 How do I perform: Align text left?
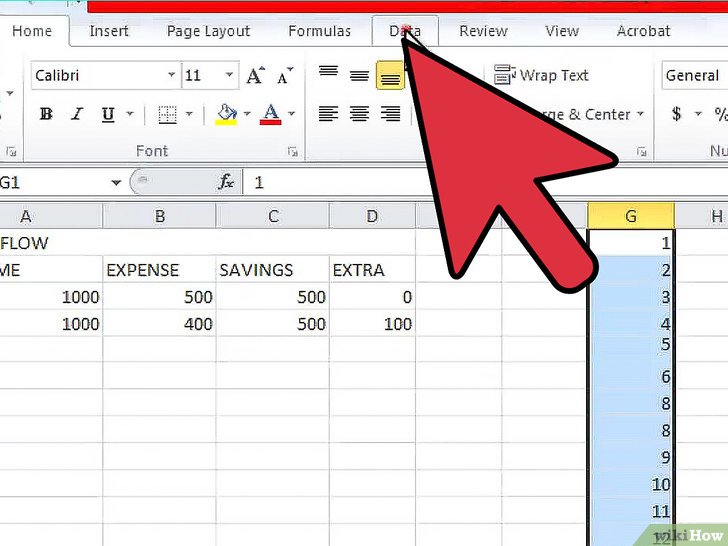coord(328,114)
